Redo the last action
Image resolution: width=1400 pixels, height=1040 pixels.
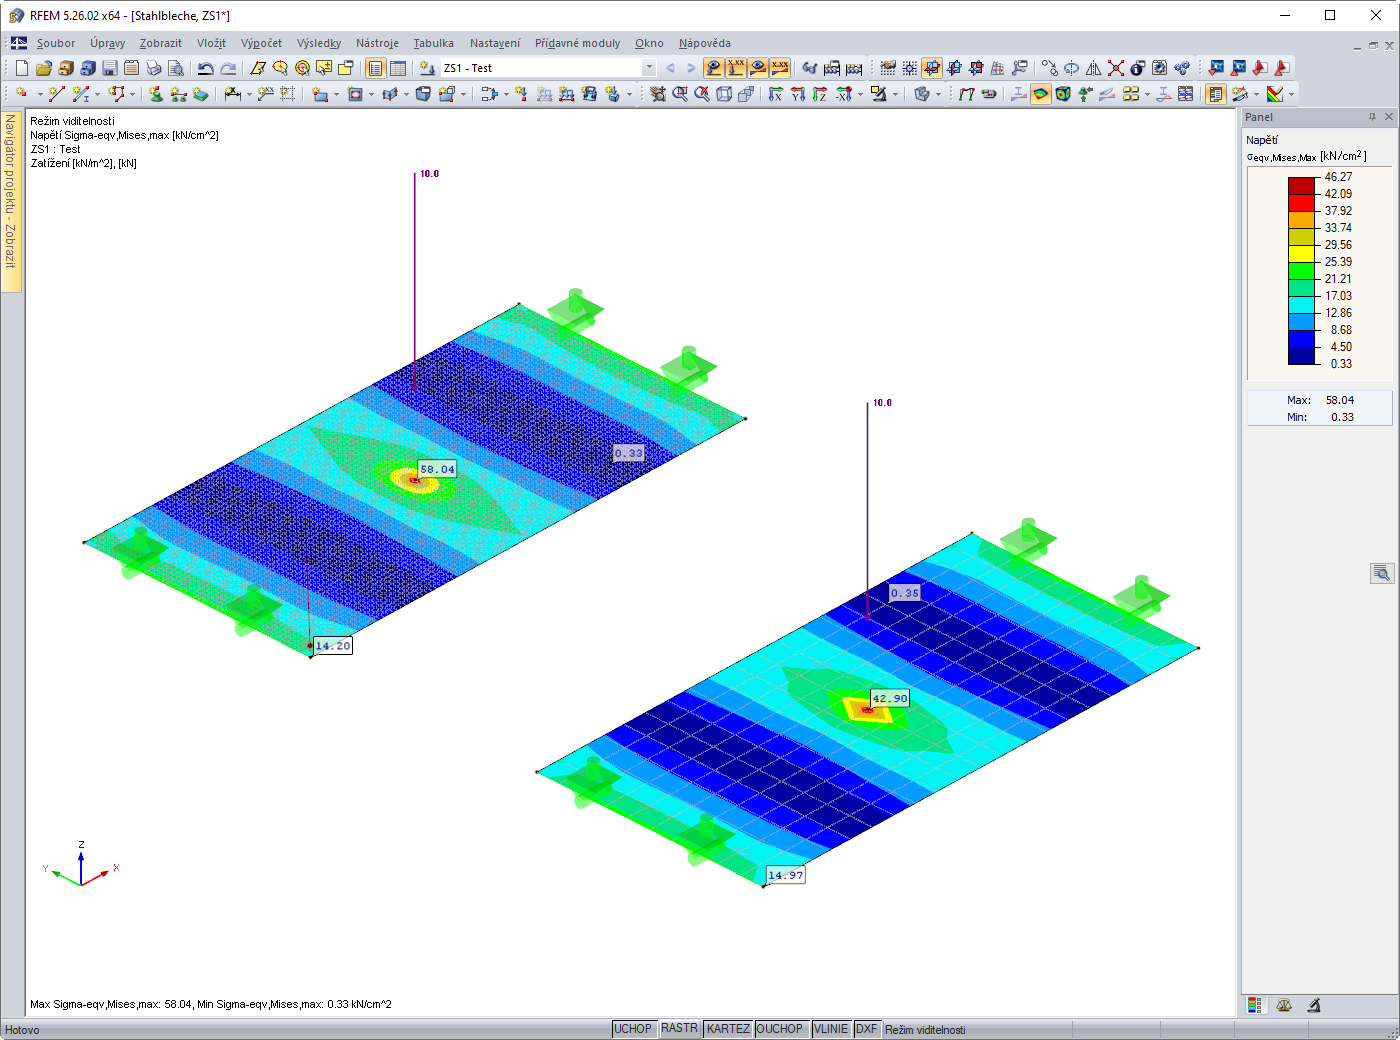point(228,68)
